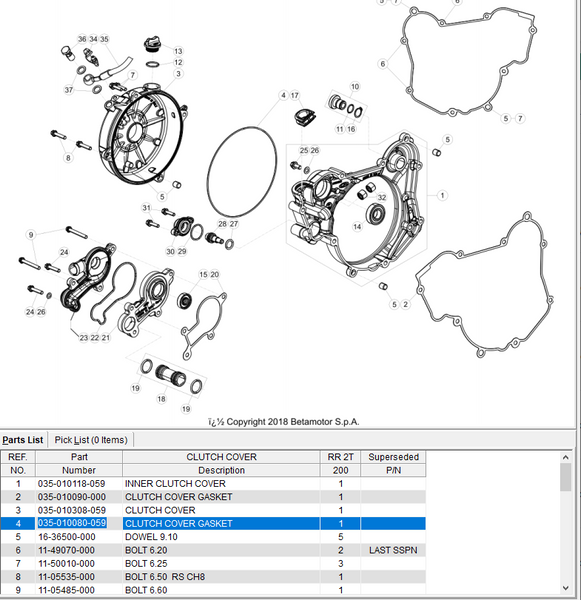The width and height of the screenshot is (581, 600).
Task: Click callout number 16 in diagram
Action: click(x=351, y=129)
